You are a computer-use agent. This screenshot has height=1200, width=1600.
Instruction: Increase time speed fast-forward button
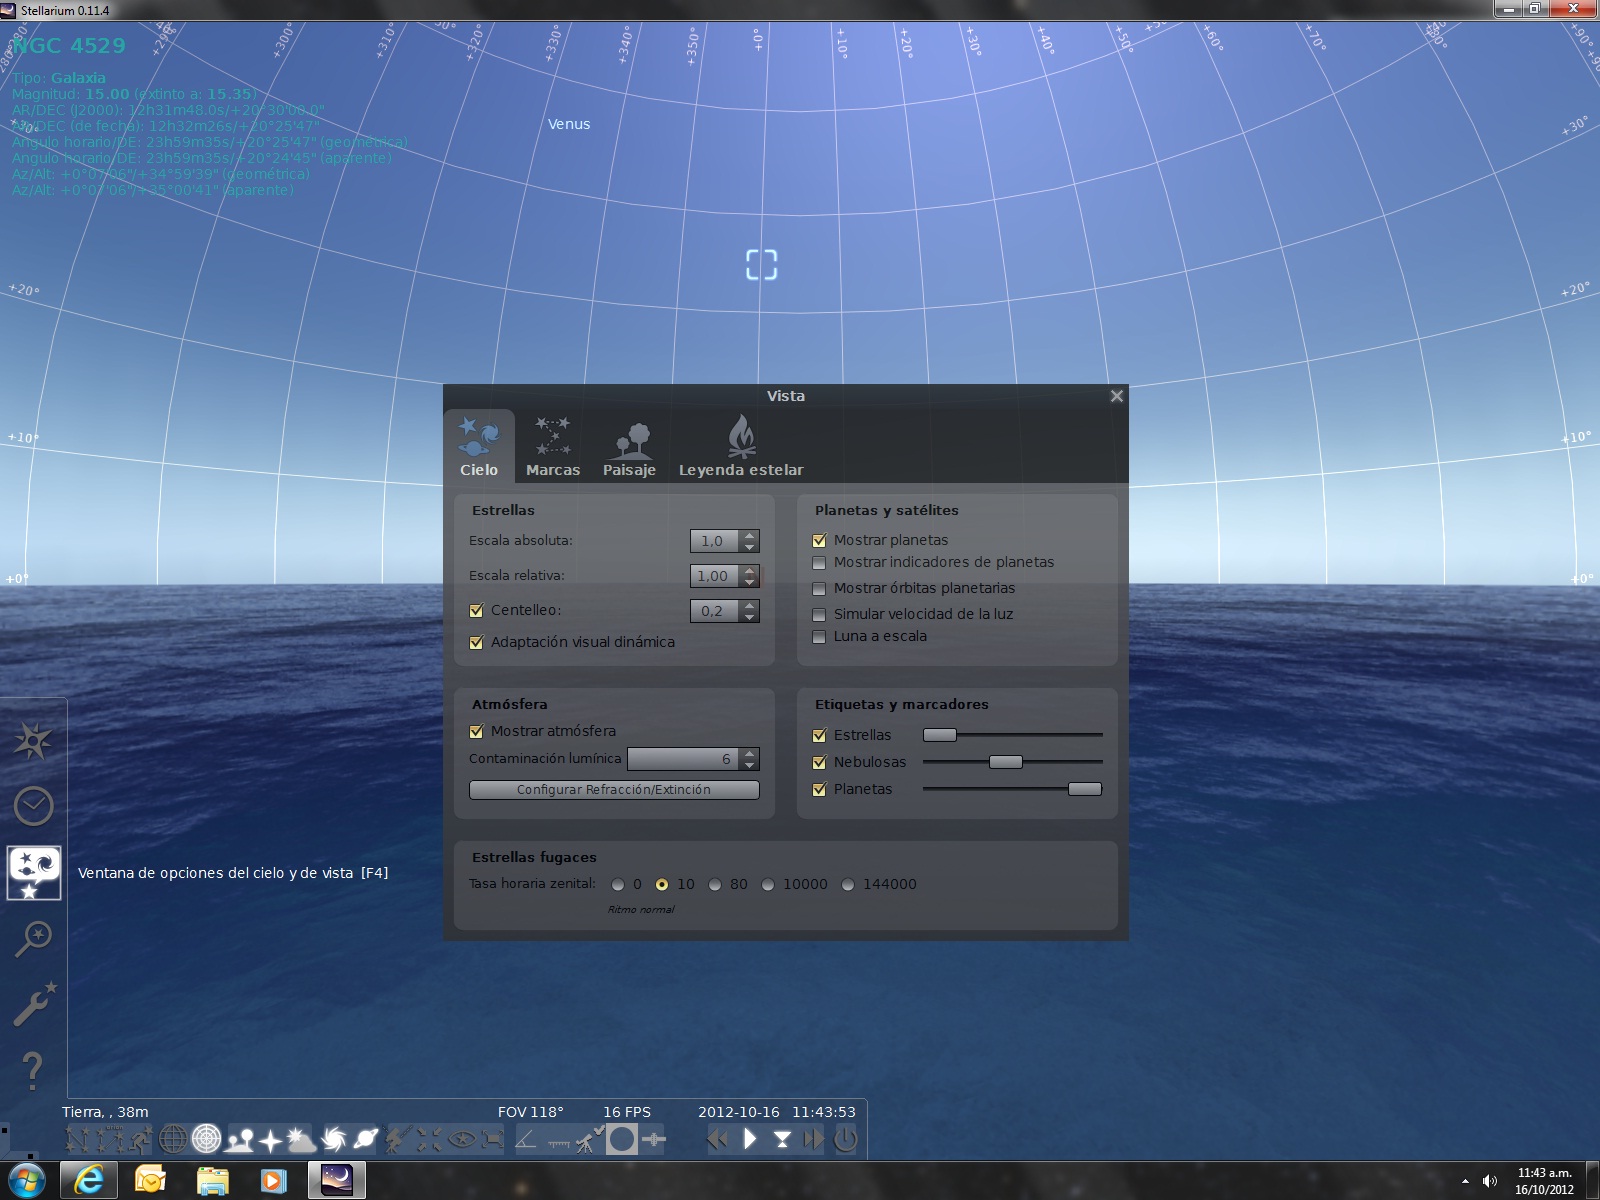pos(814,1139)
